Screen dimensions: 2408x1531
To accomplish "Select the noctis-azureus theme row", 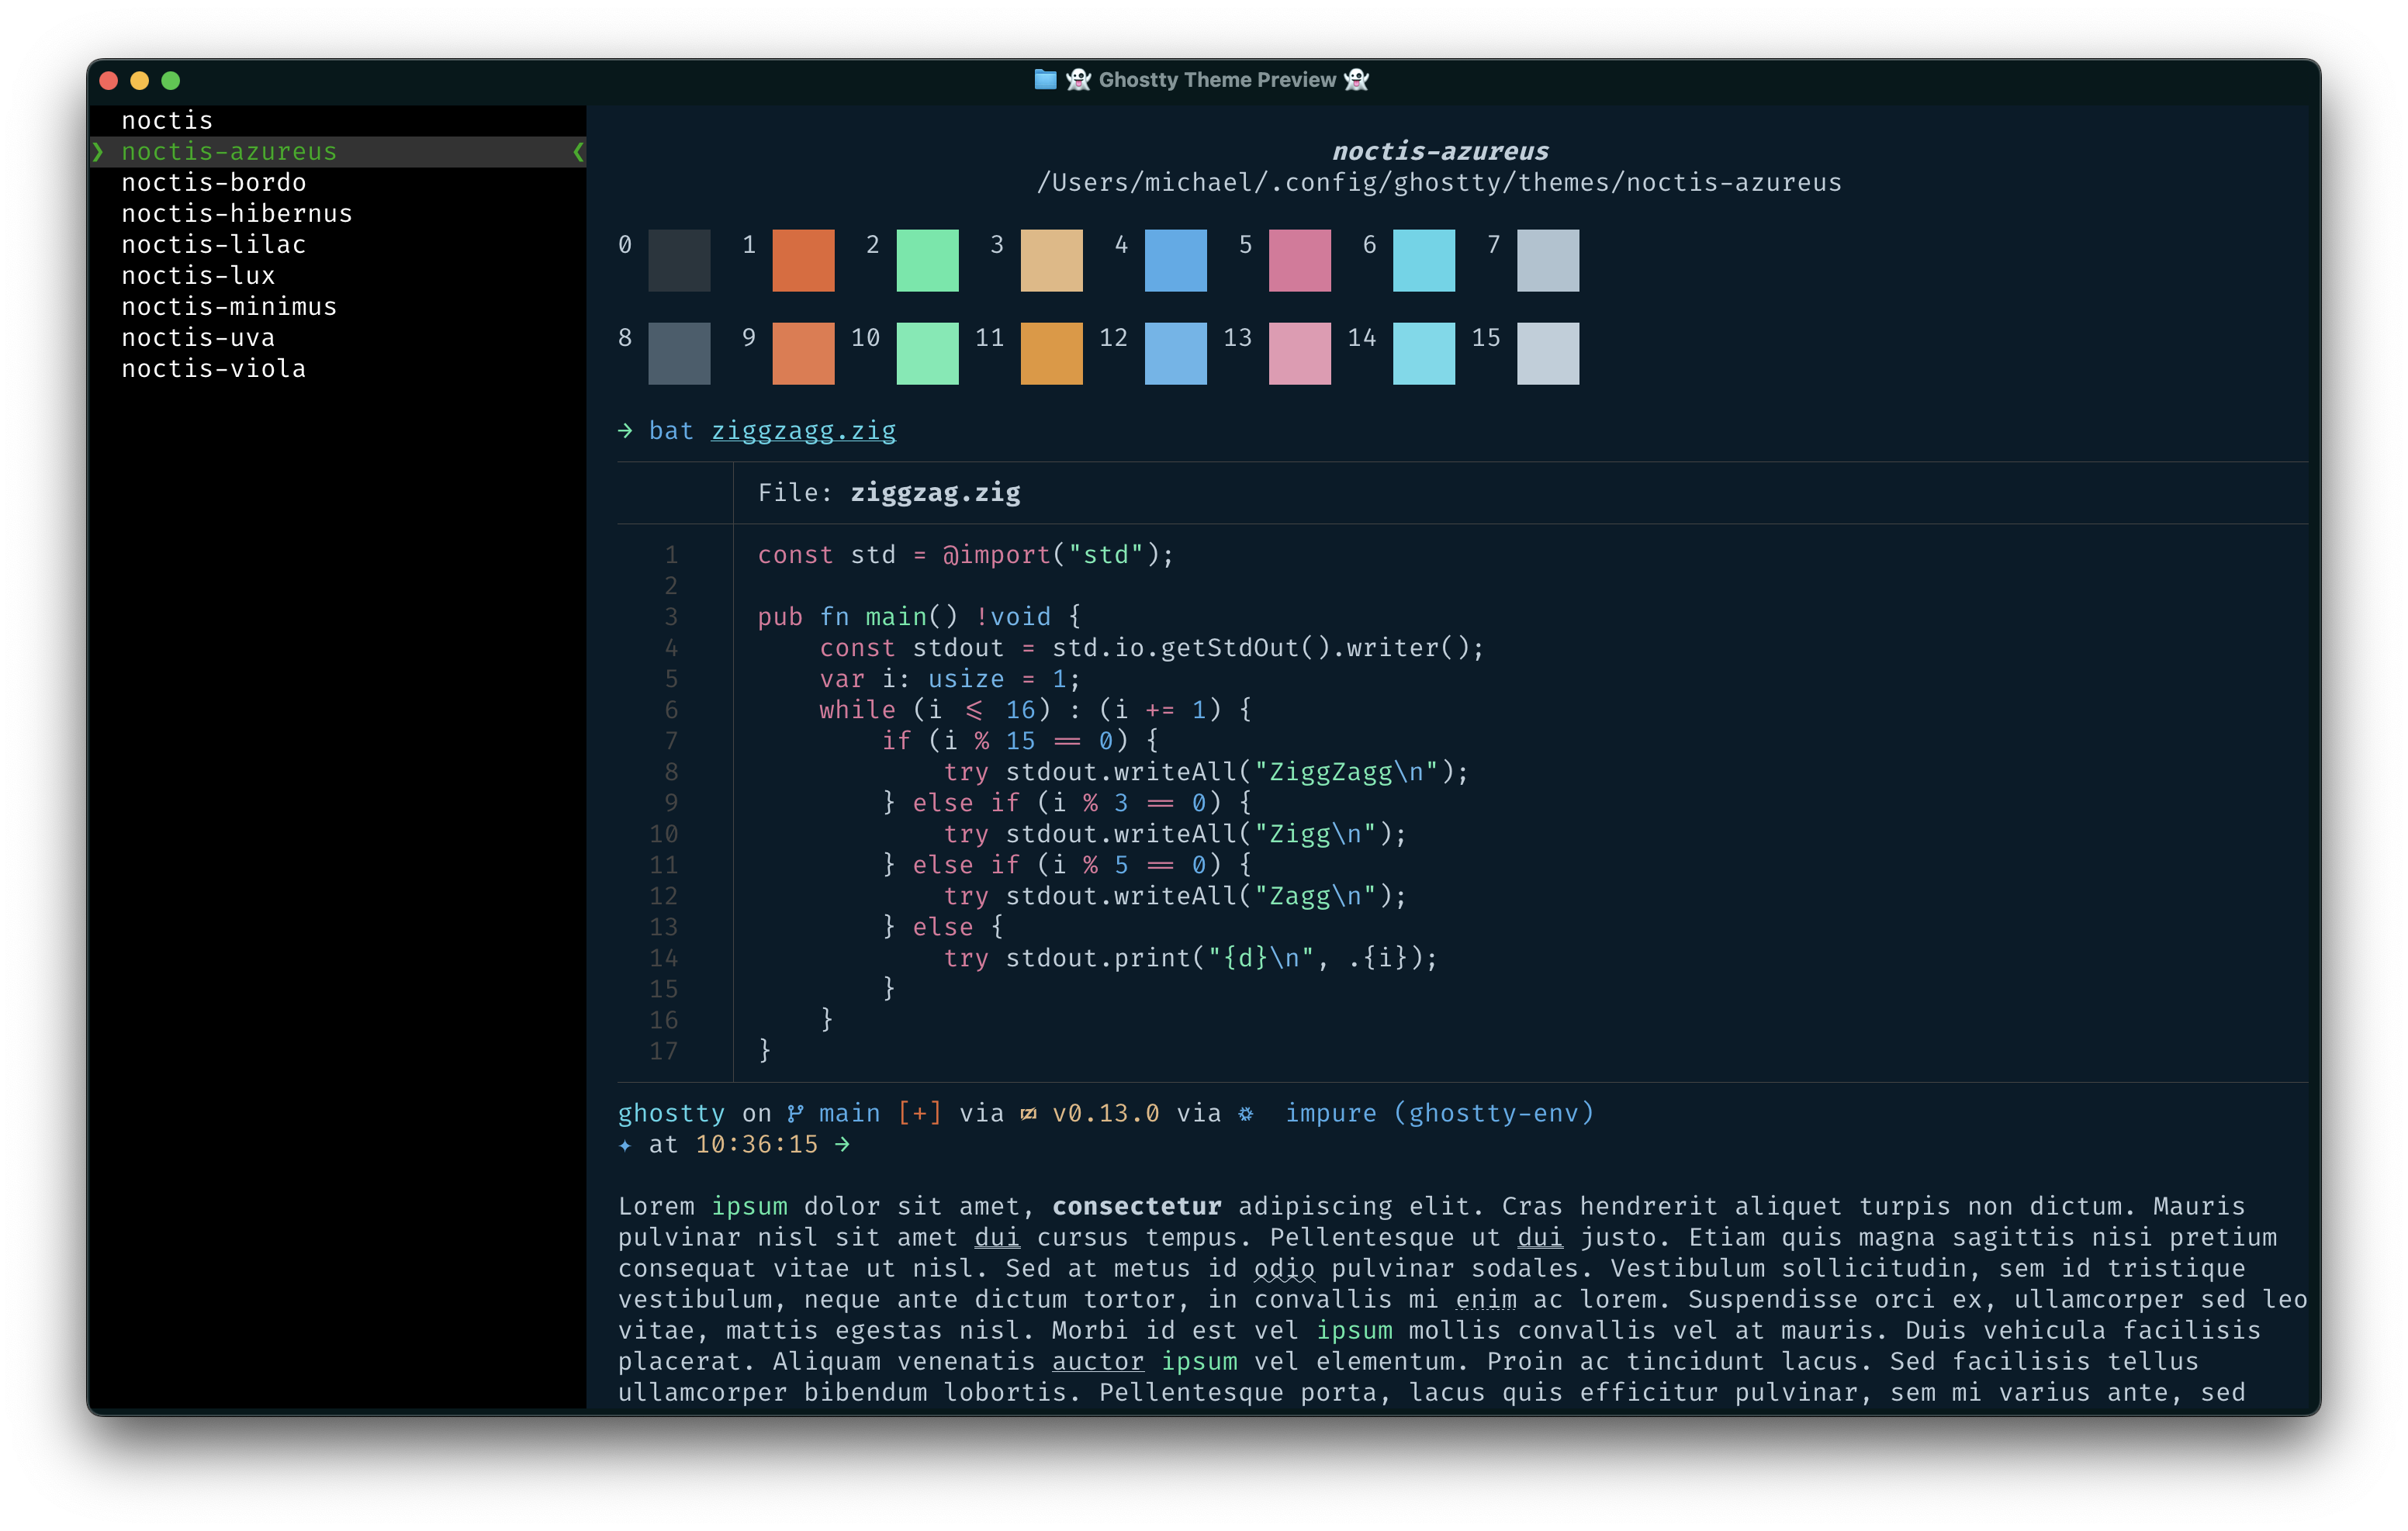I will pyautogui.click(x=338, y=151).
